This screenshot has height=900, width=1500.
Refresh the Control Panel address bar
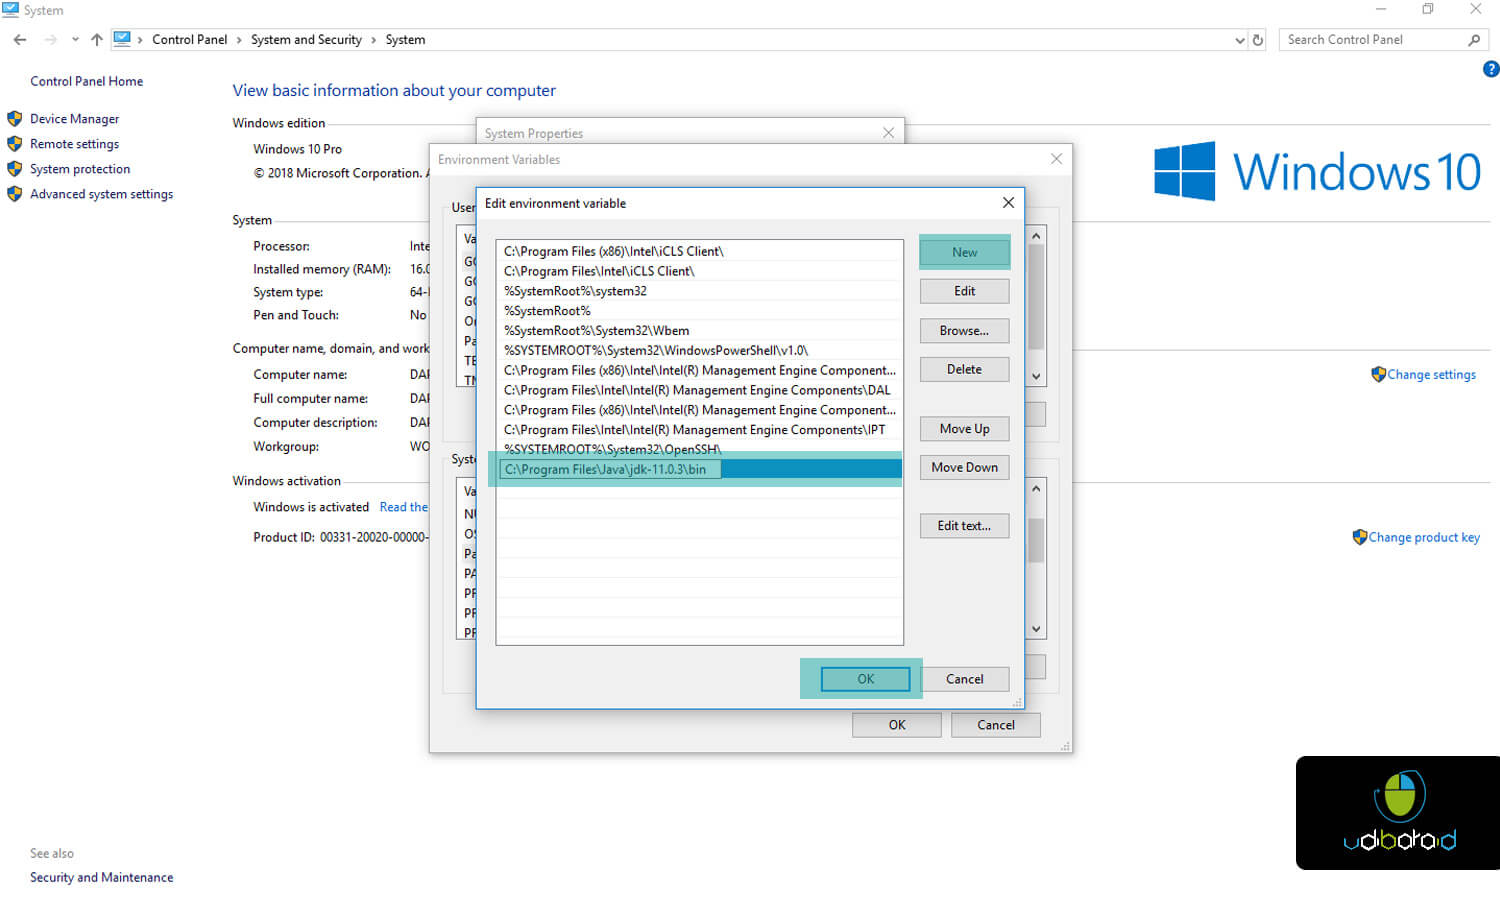click(1258, 40)
